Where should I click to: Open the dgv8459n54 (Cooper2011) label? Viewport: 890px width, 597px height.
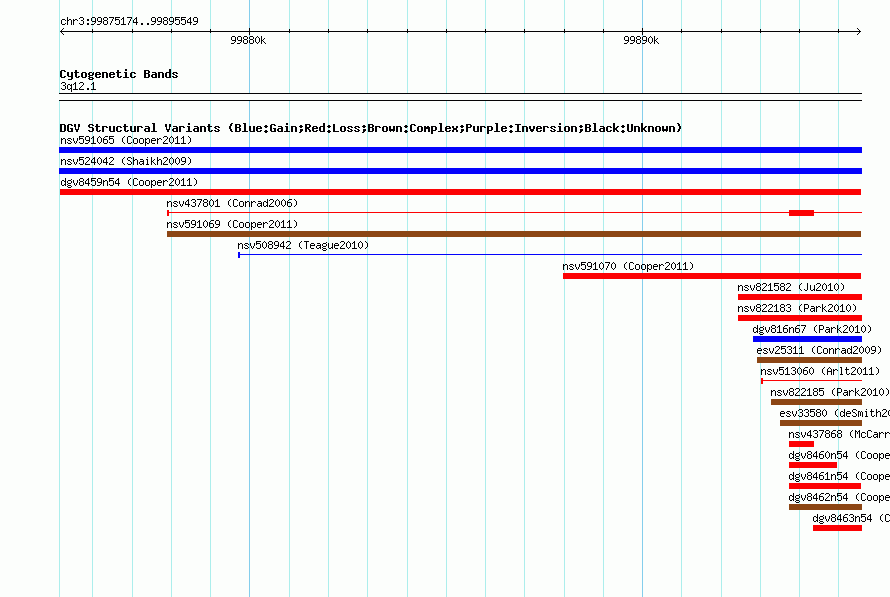point(129,182)
